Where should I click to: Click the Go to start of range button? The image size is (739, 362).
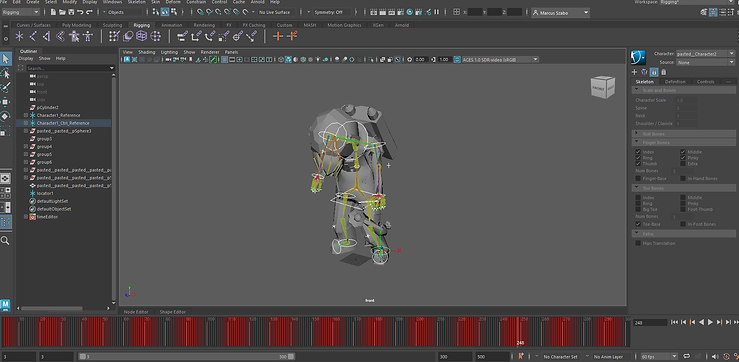674,322
